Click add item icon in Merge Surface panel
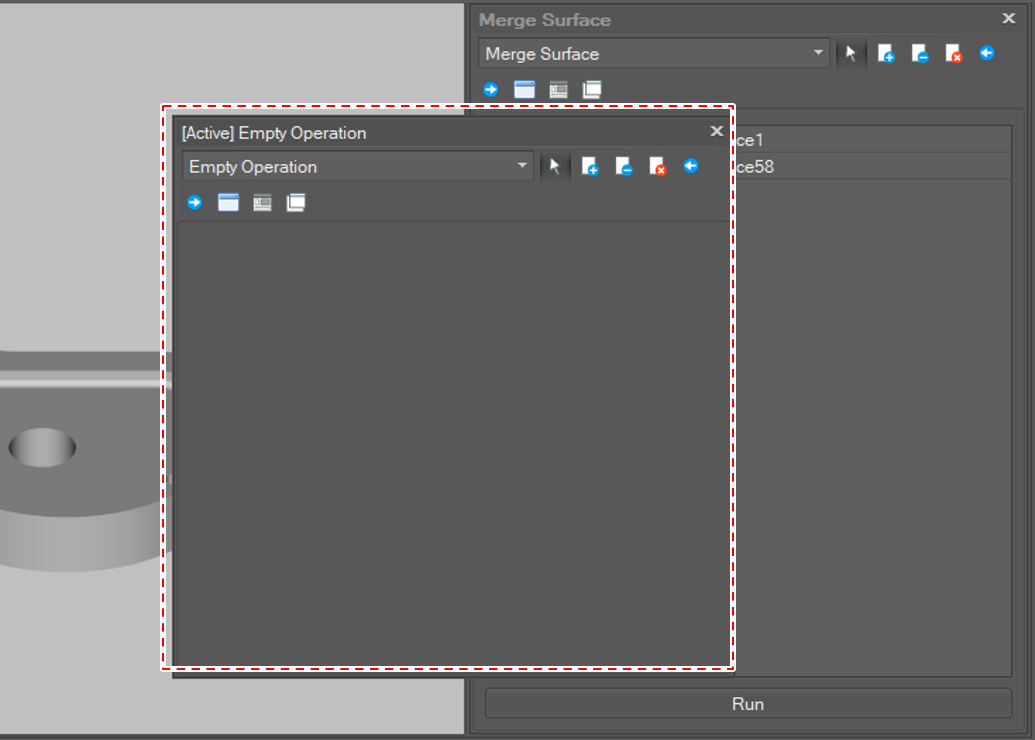Screen dimensions: 1035x740 886,54
